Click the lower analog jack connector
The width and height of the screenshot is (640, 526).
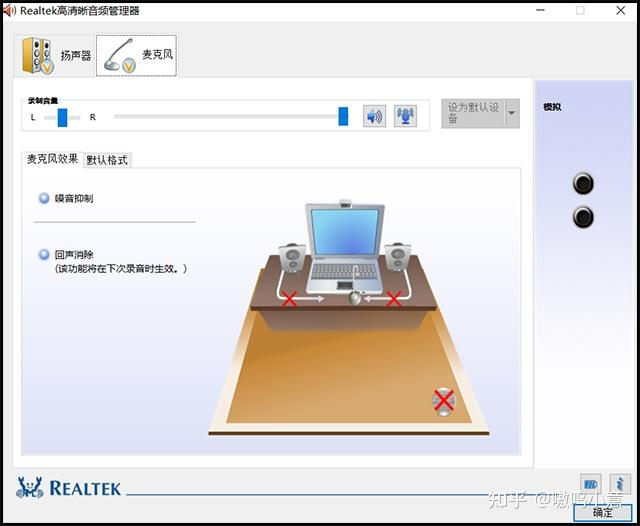pyautogui.click(x=583, y=217)
